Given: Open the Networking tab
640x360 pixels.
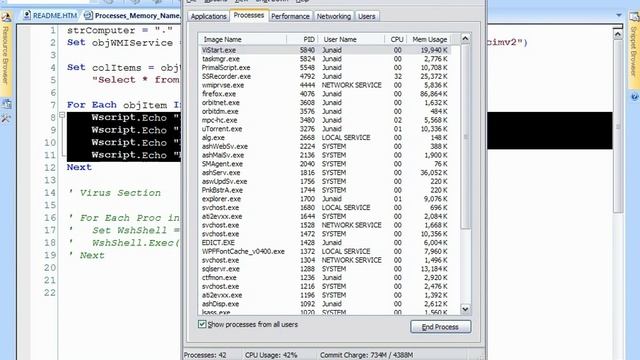Looking at the screenshot, I should pyautogui.click(x=333, y=16).
